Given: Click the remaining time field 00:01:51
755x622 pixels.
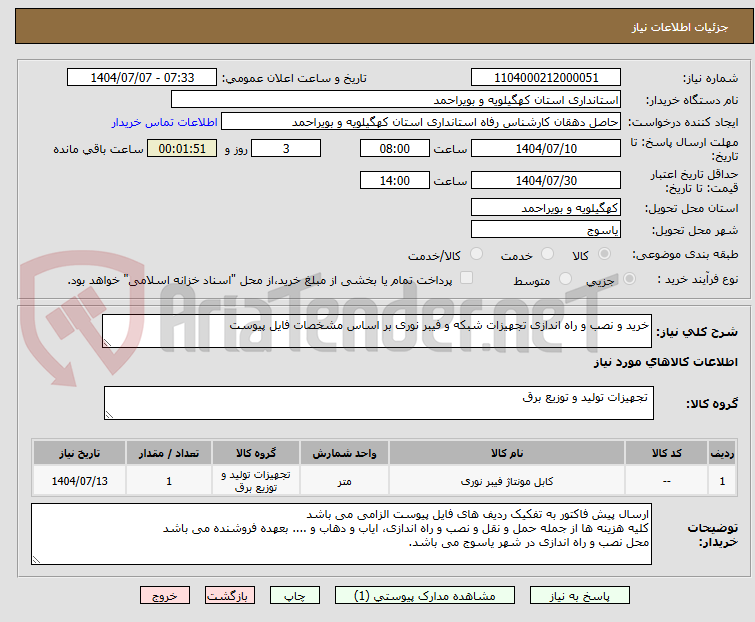Looking at the screenshot, I should 182,148.
